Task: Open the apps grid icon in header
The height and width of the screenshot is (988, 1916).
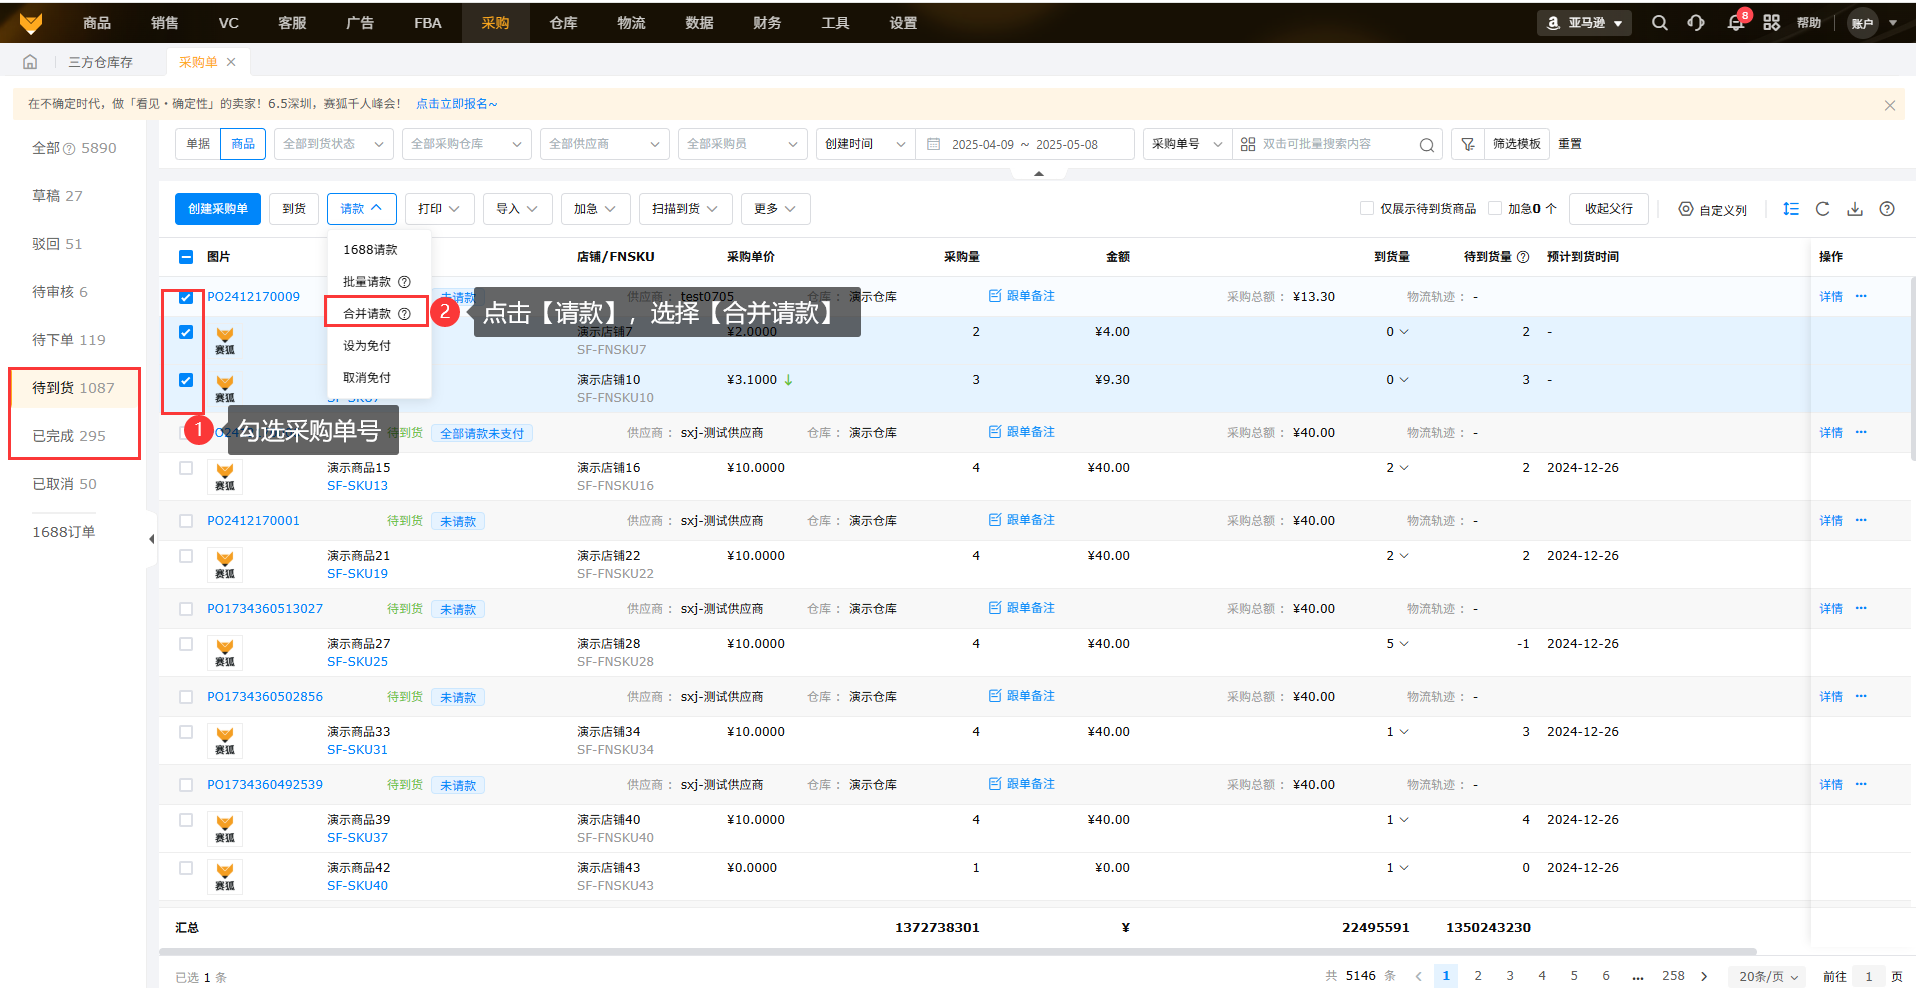Action: pos(1771,23)
